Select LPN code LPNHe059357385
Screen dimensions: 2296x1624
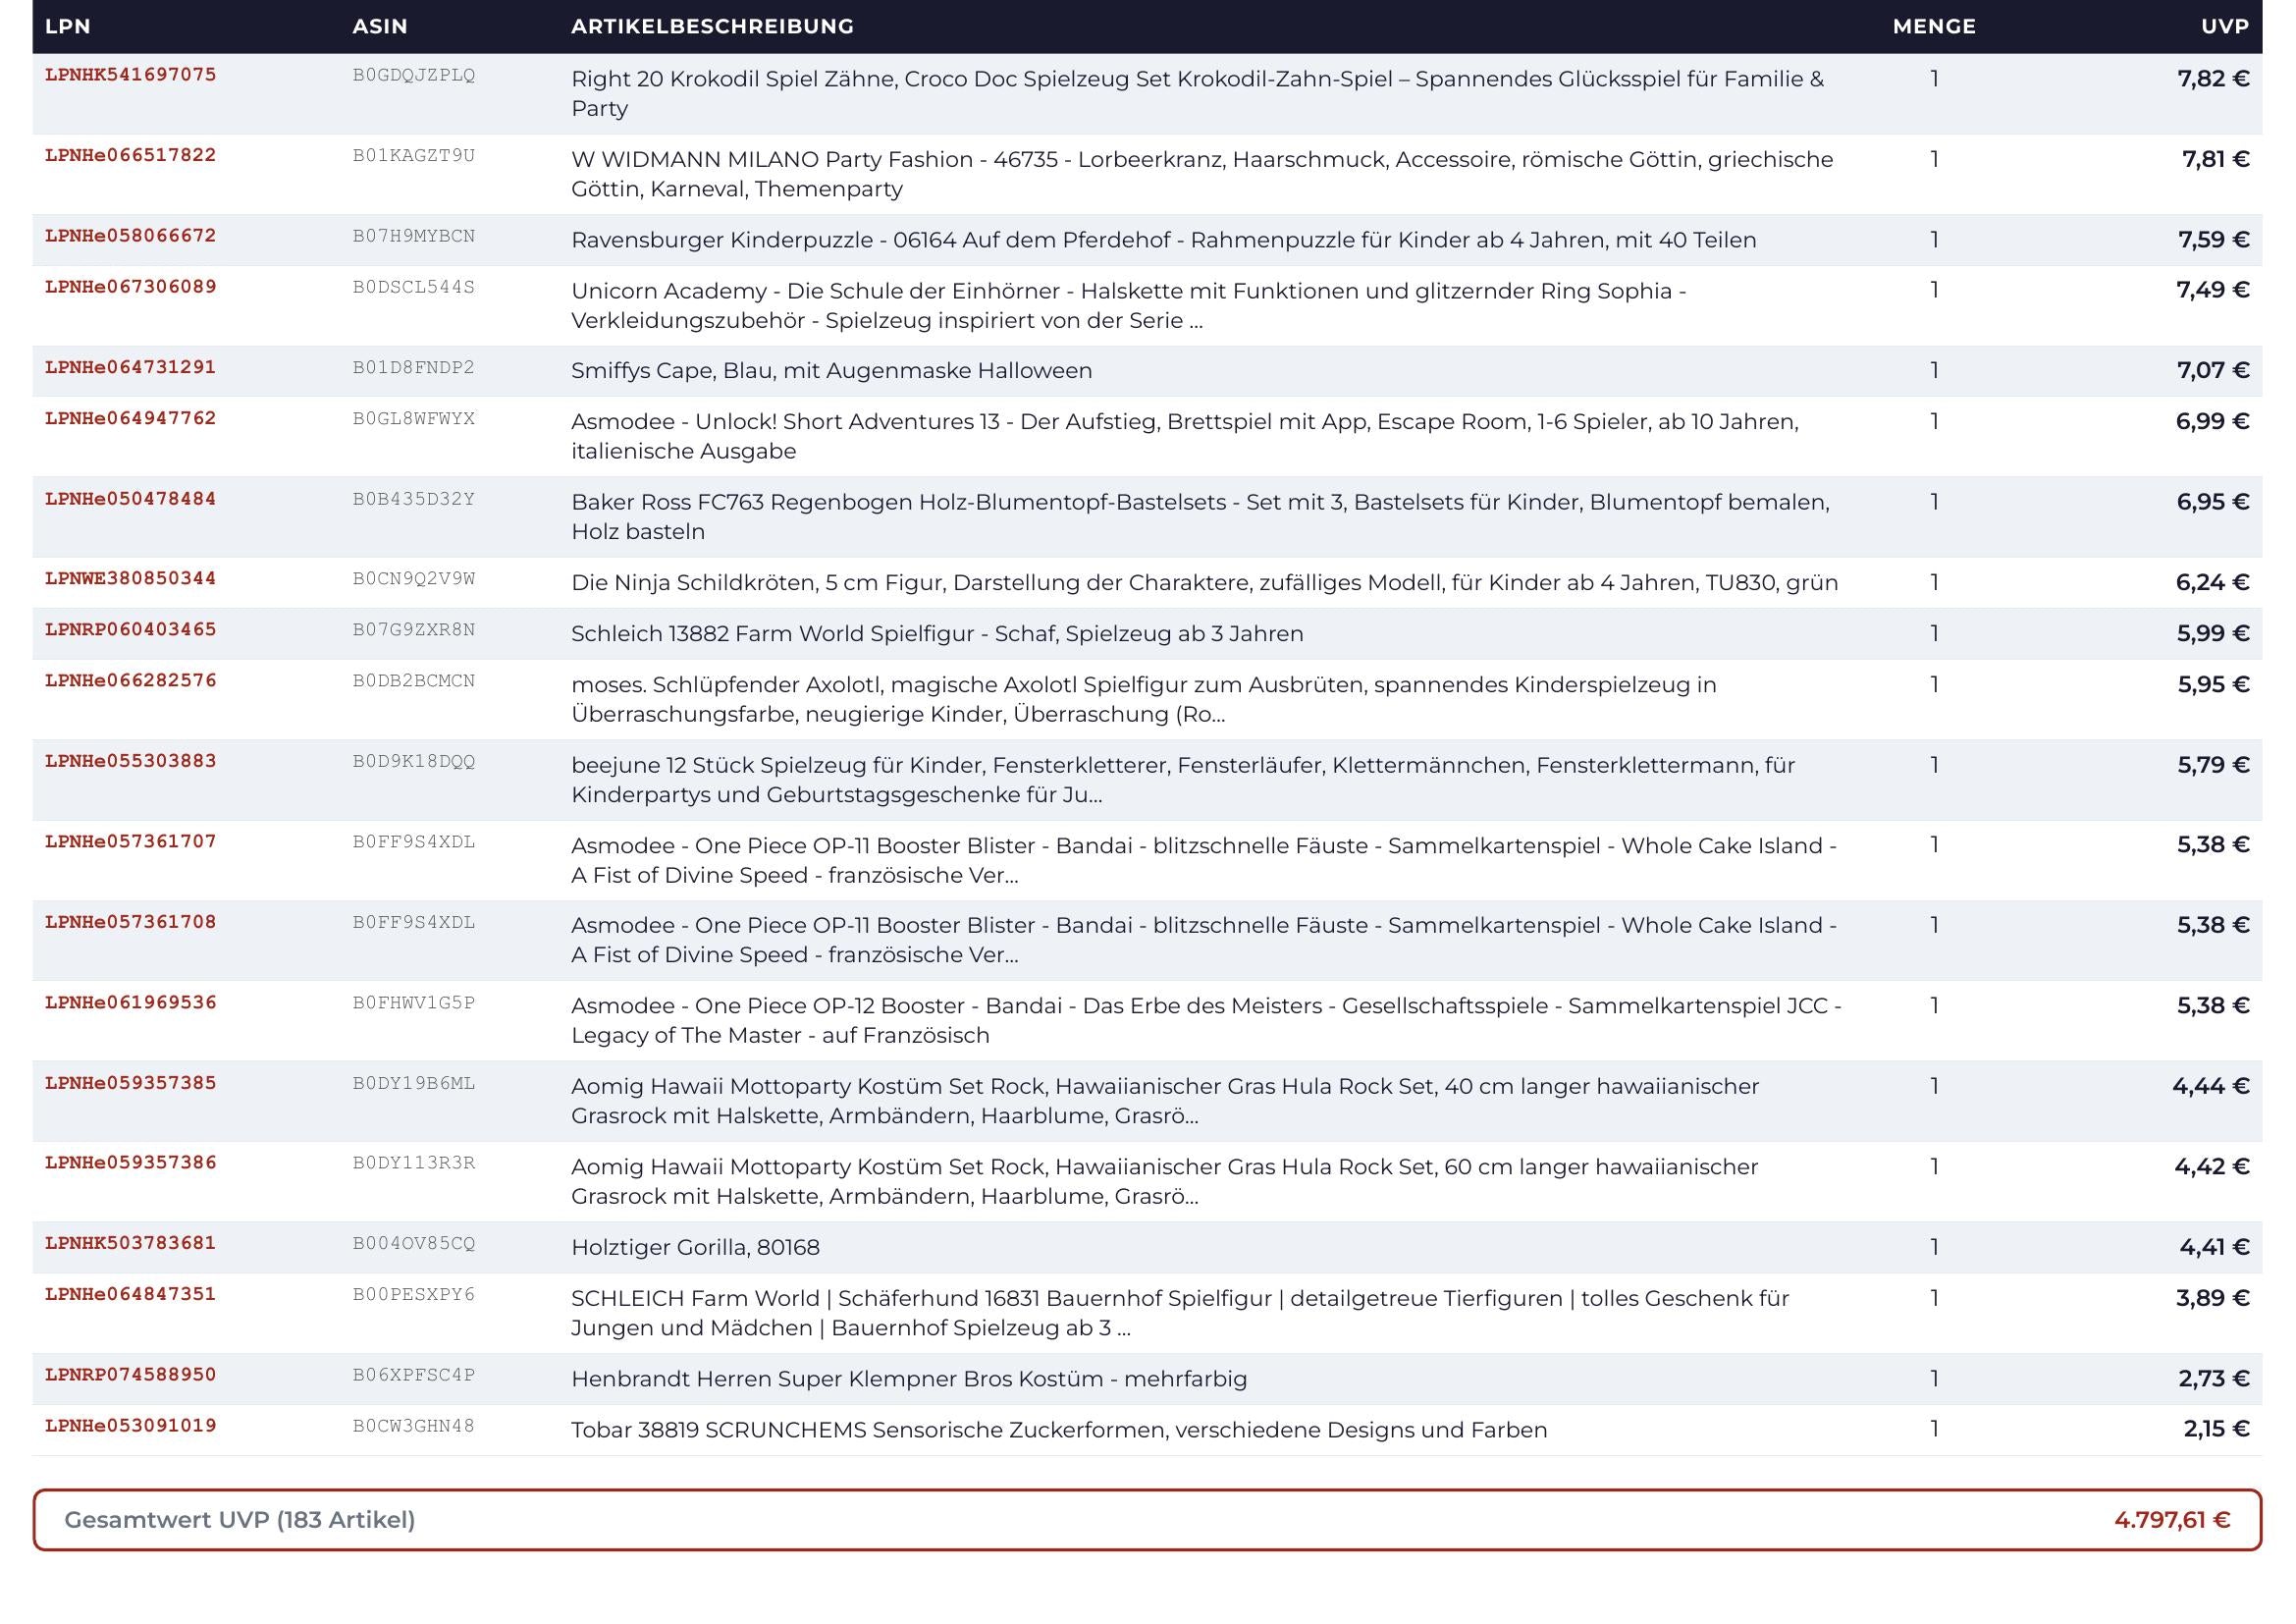point(130,1083)
